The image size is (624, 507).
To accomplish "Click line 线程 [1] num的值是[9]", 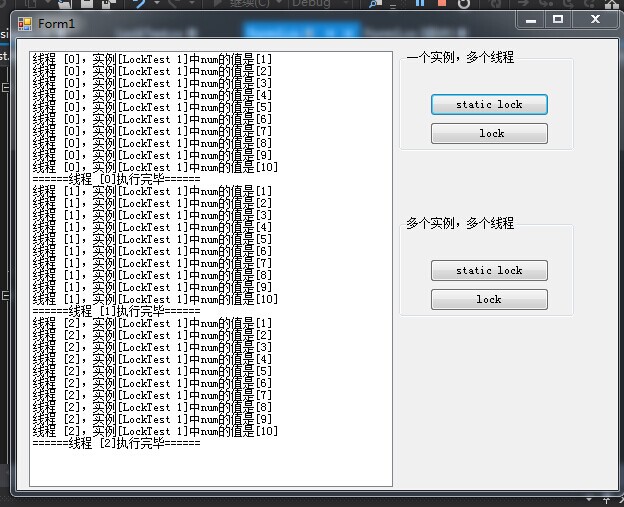I will pyautogui.click(x=152, y=287).
